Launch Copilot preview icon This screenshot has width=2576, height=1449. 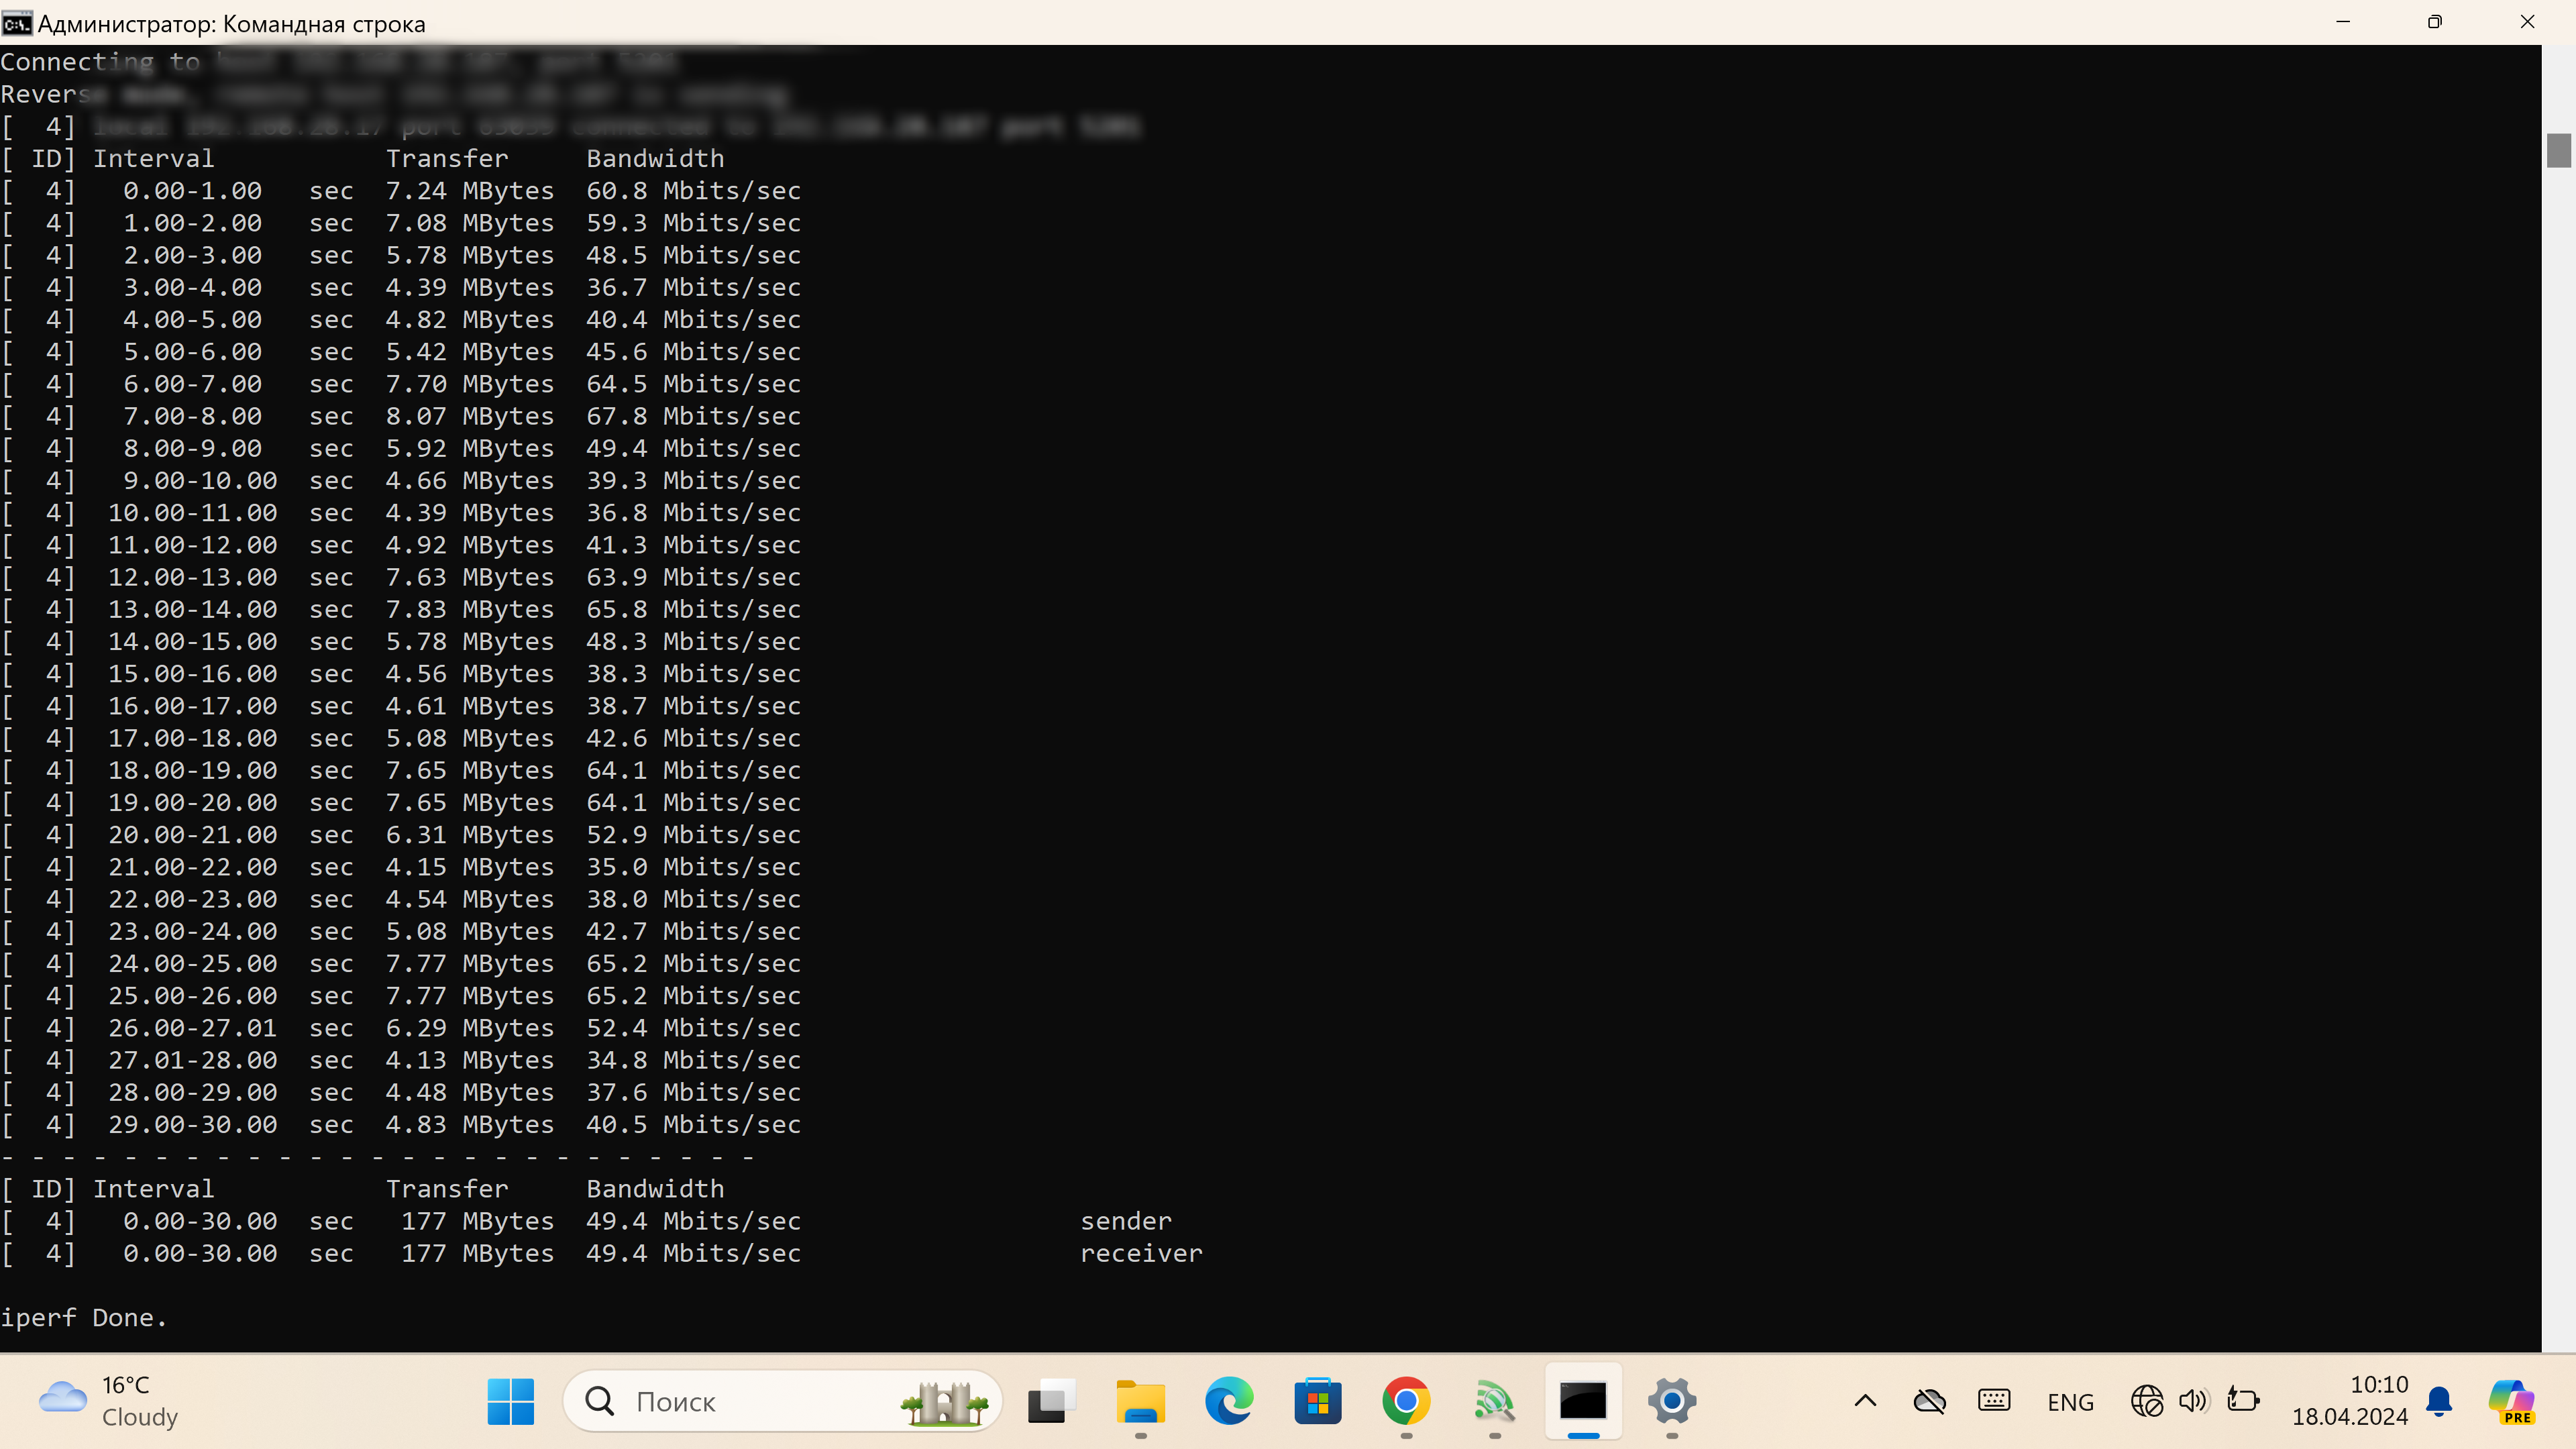2511,1401
